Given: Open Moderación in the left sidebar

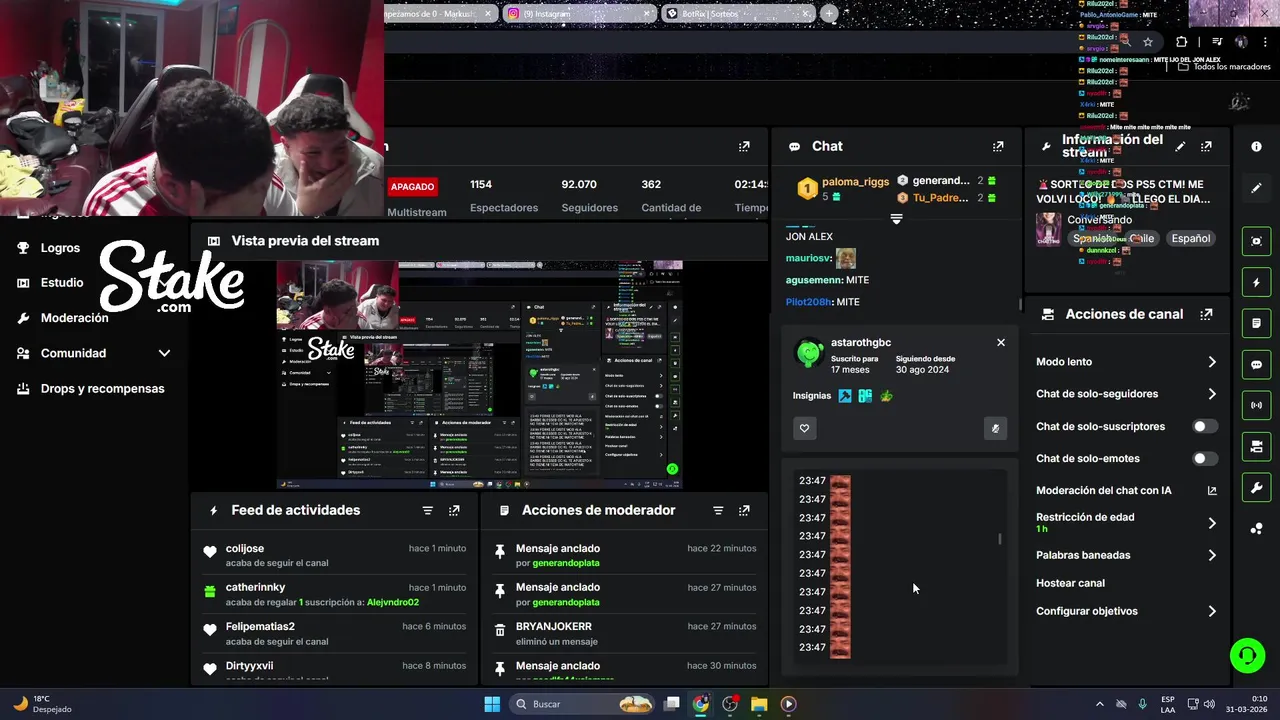Looking at the screenshot, I should (x=74, y=318).
